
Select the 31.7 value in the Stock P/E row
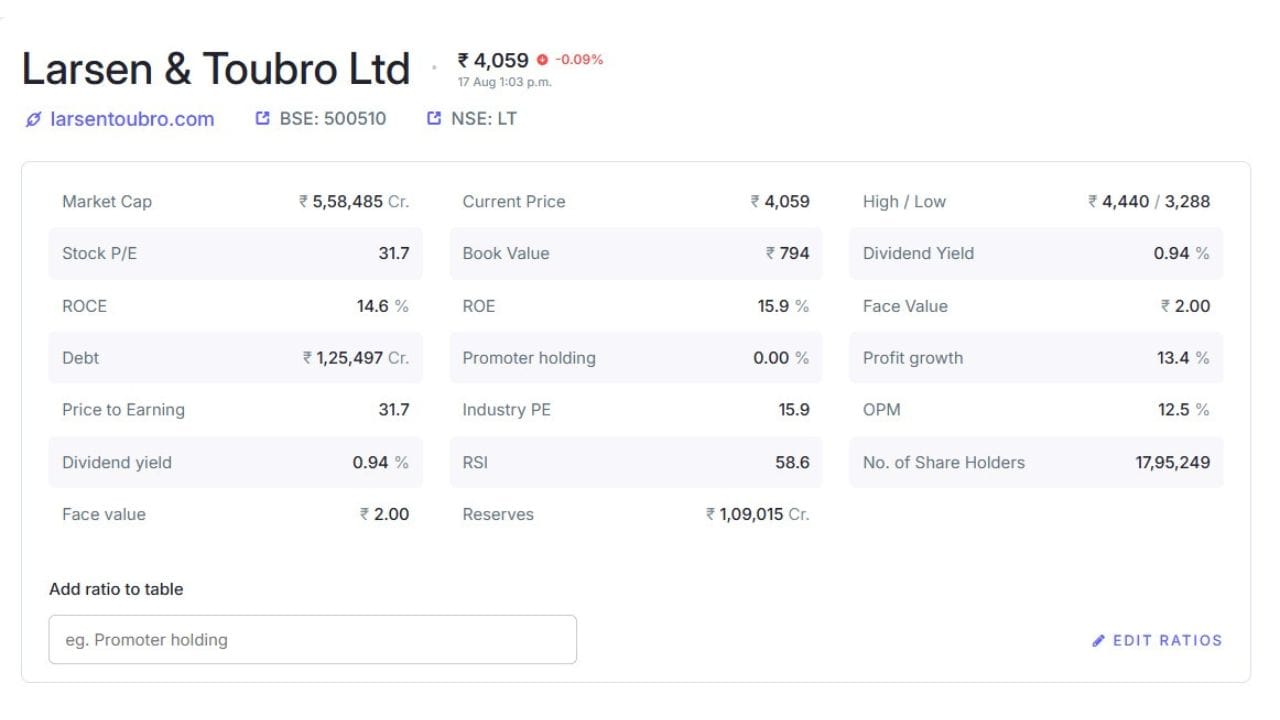(x=394, y=254)
